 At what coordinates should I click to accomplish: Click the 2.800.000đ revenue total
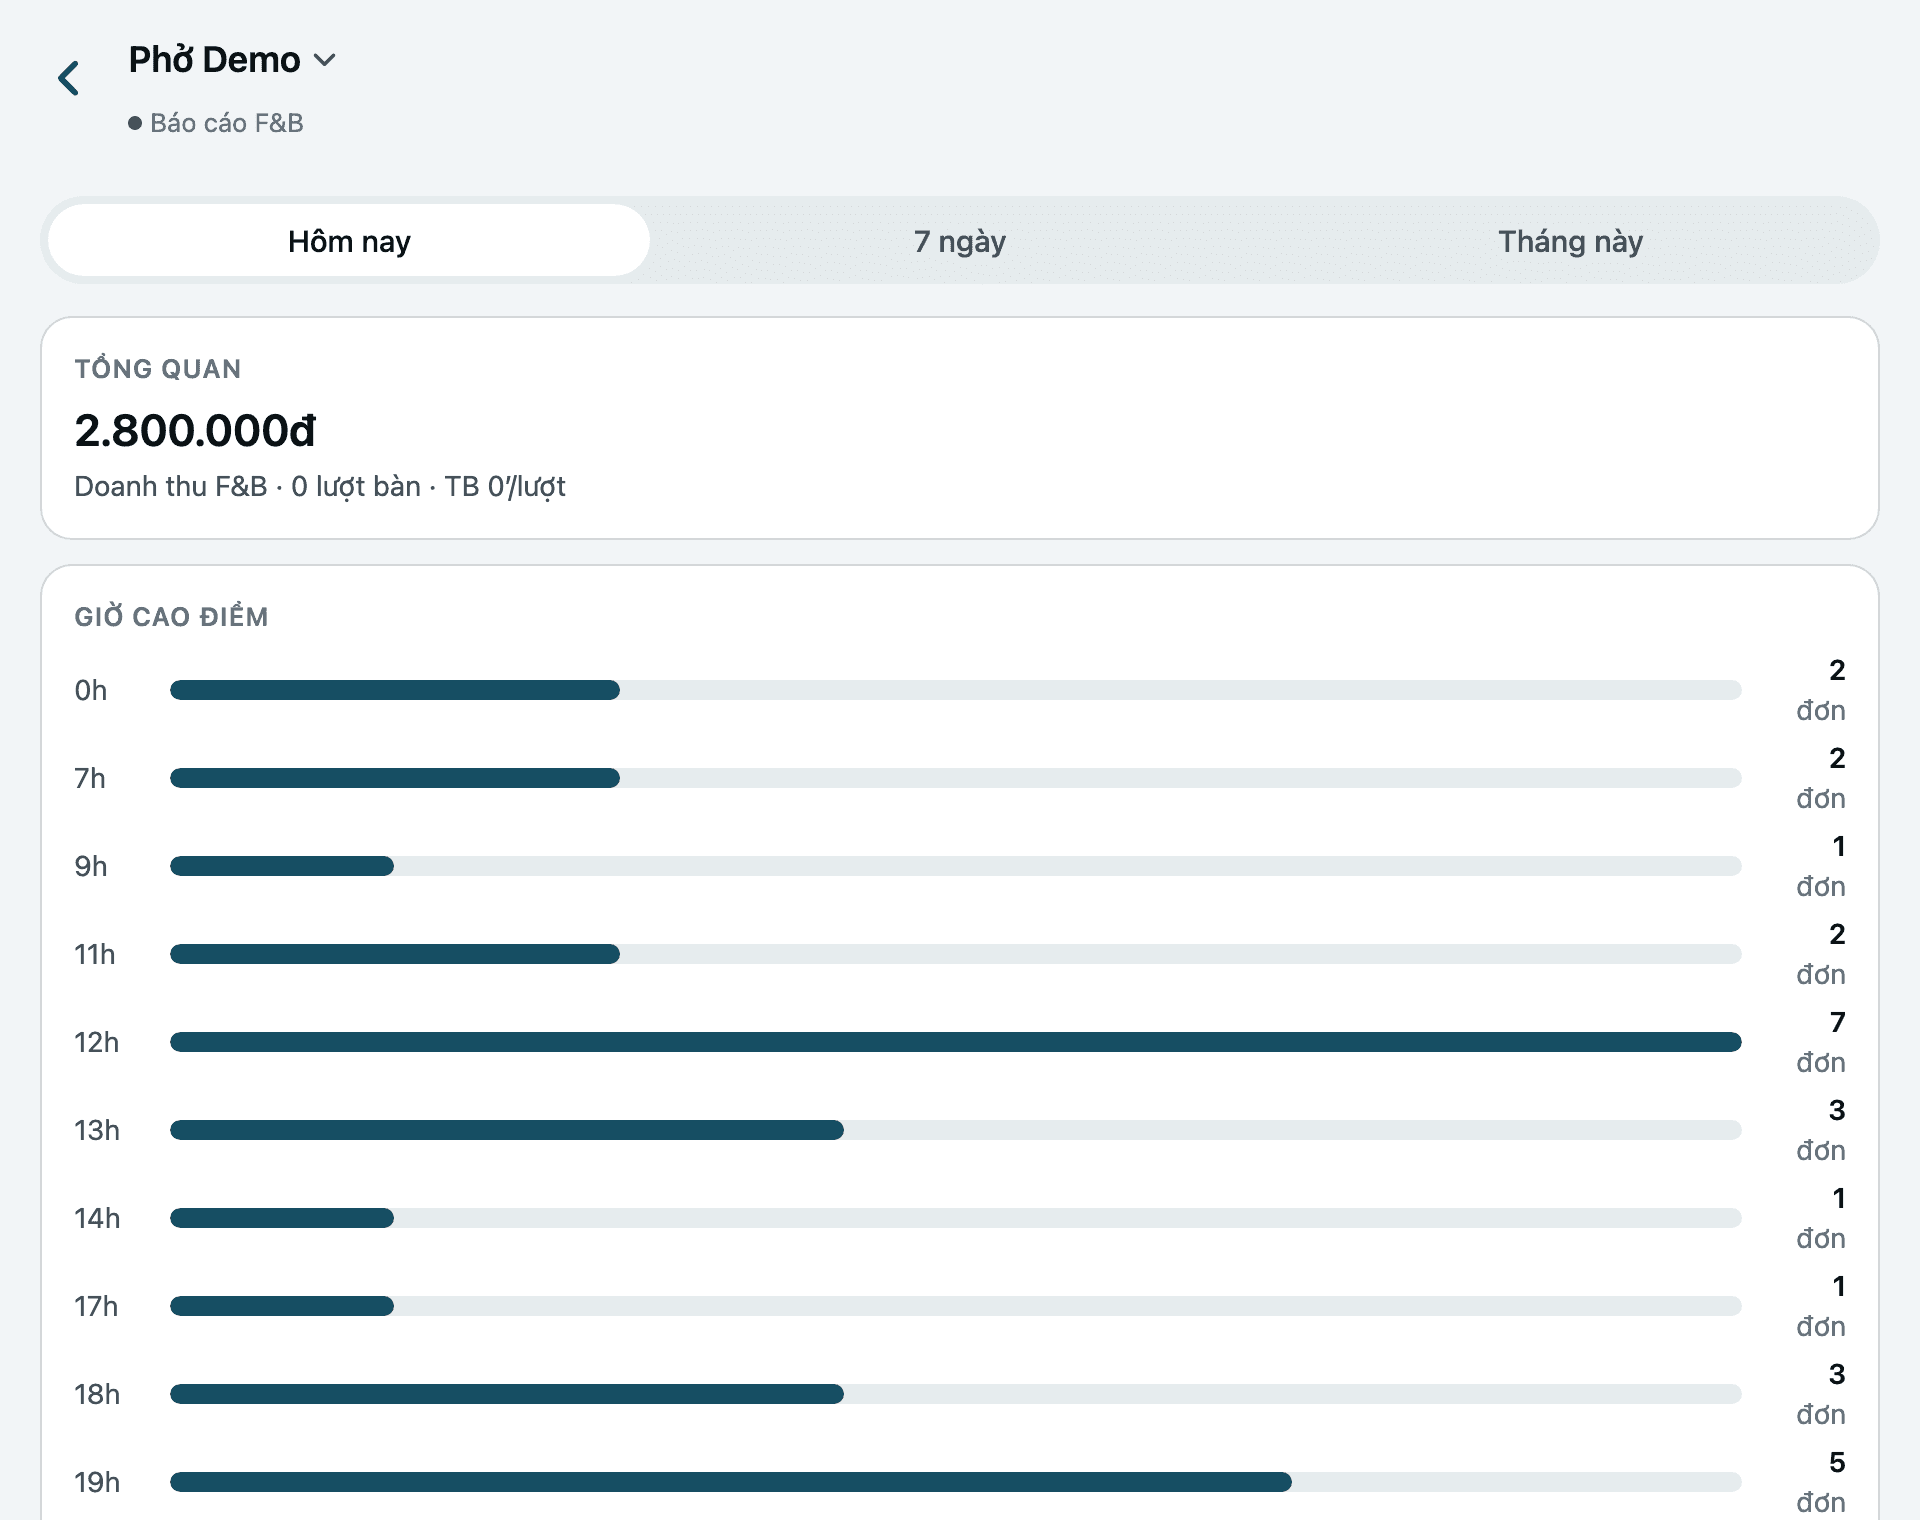[x=195, y=431]
